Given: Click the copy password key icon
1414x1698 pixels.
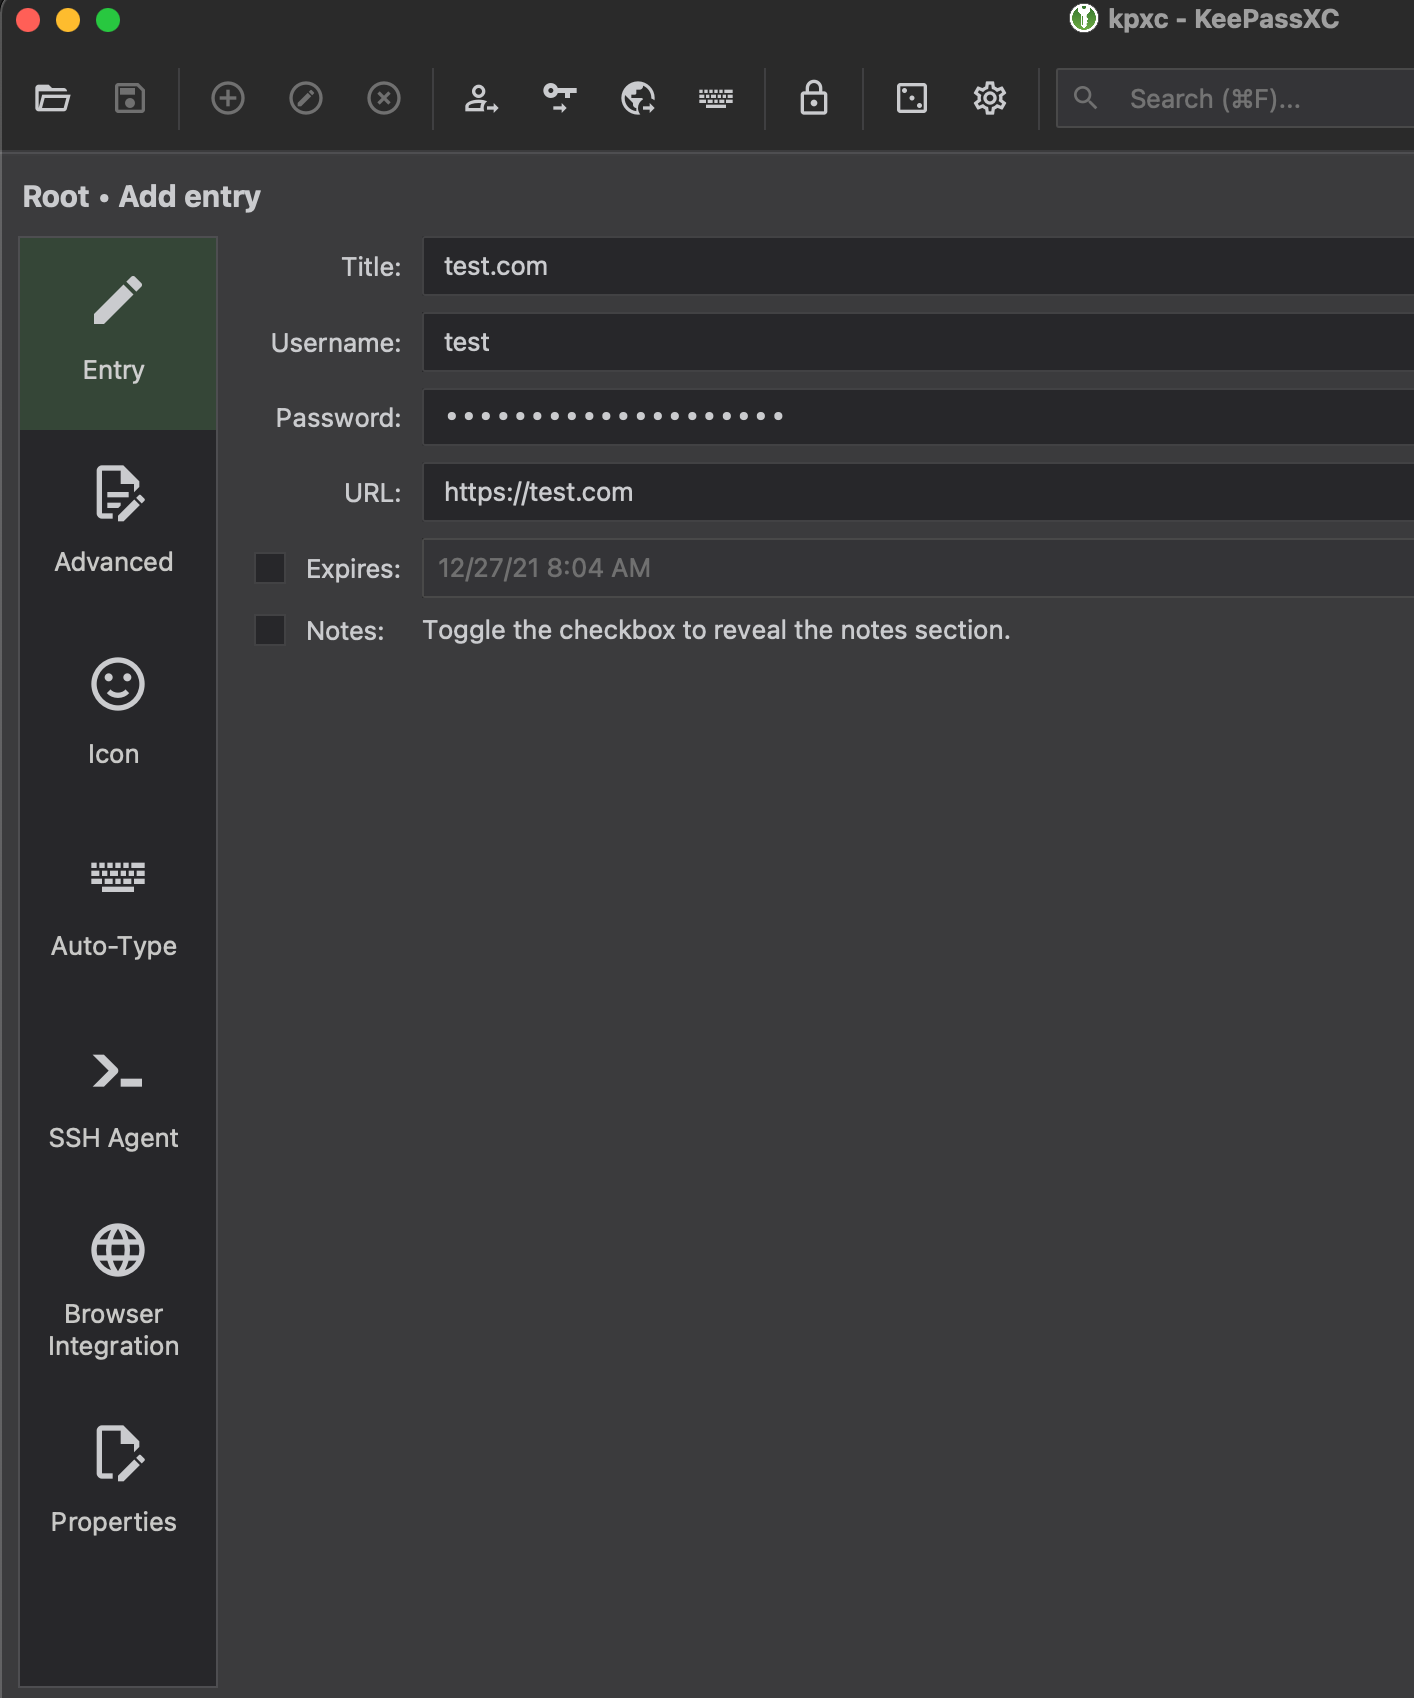Looking at the screenshot, I should pyautogui.click(x=560, y=98).
